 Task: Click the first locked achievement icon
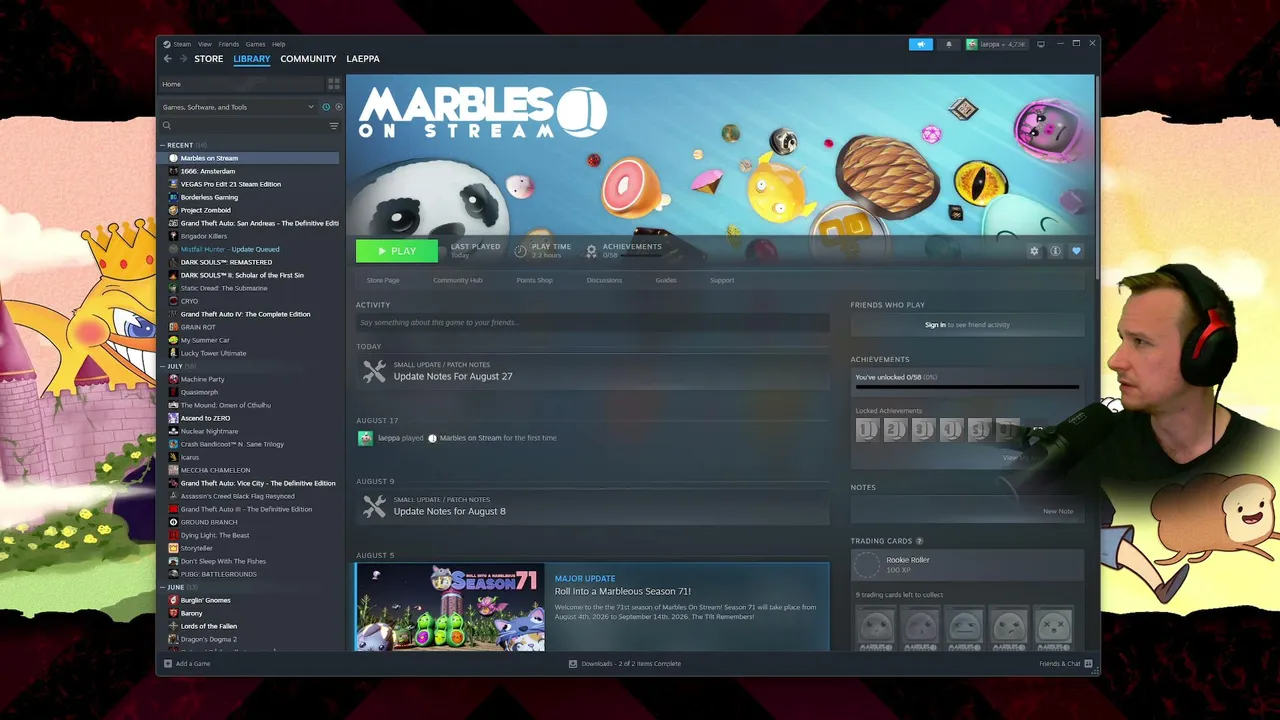(867, 430)
